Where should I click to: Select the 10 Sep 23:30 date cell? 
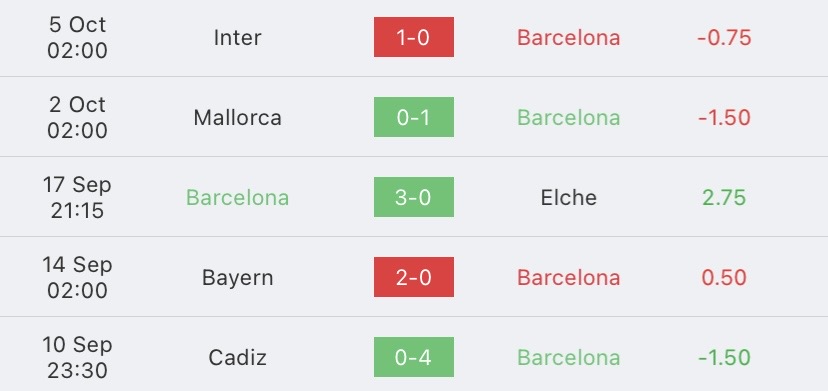click(77, 358)
